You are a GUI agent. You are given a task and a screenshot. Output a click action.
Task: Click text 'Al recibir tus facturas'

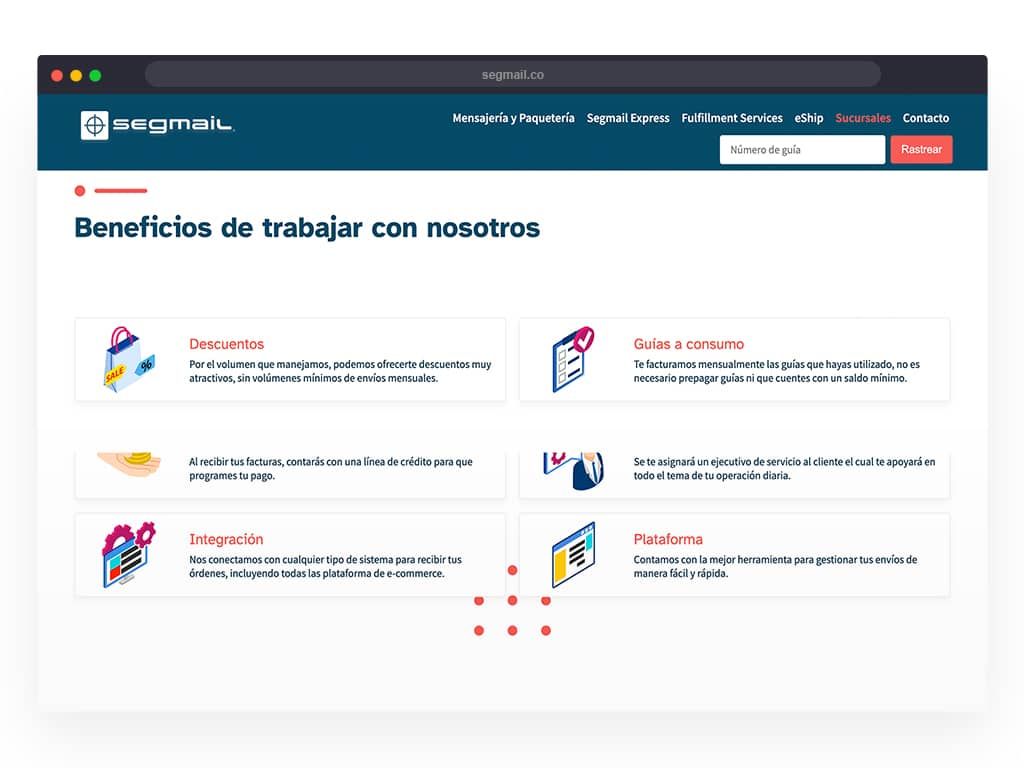(x=236, y=462)
